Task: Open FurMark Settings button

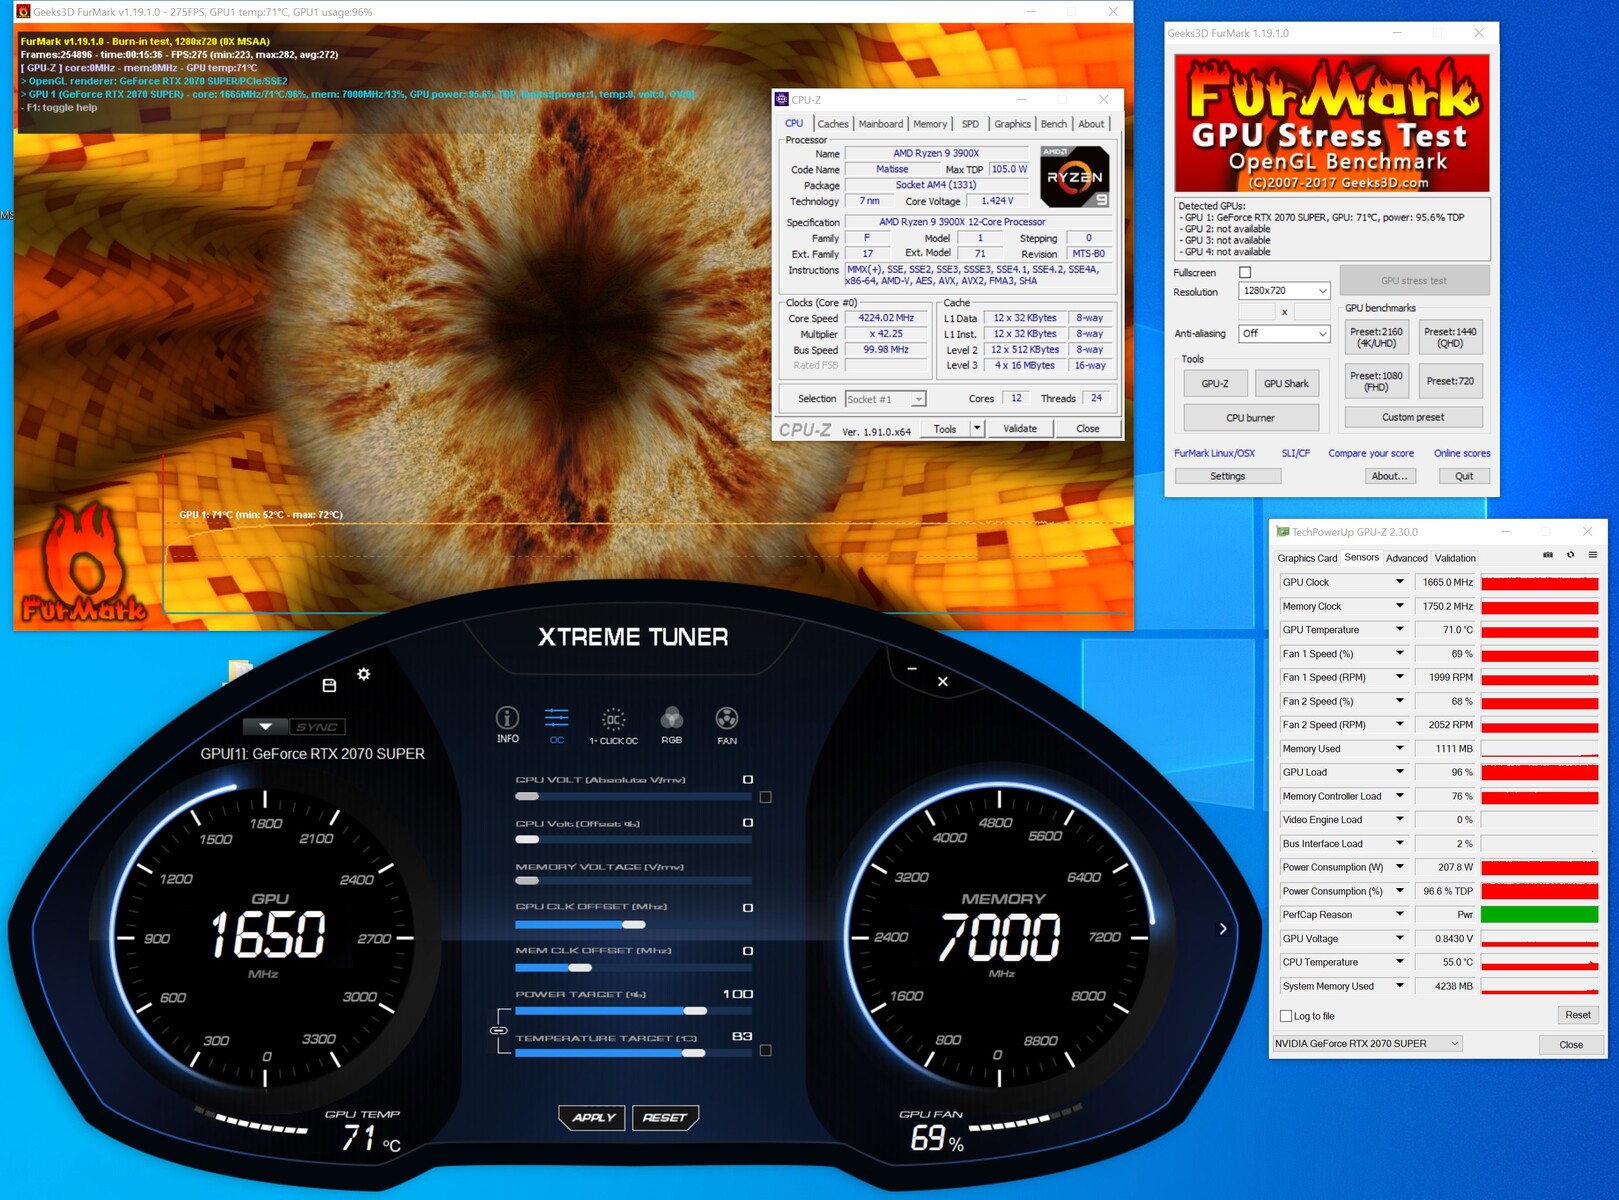Action: (x=1227, y=476)
